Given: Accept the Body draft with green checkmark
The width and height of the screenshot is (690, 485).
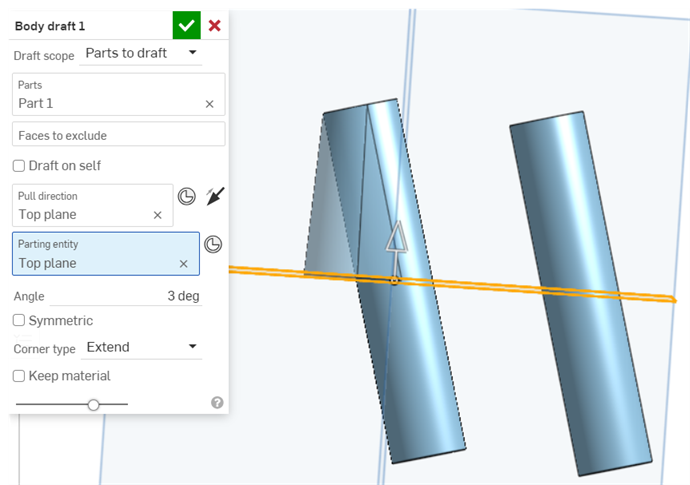Looking at the screenshot, I should [186, 25].
